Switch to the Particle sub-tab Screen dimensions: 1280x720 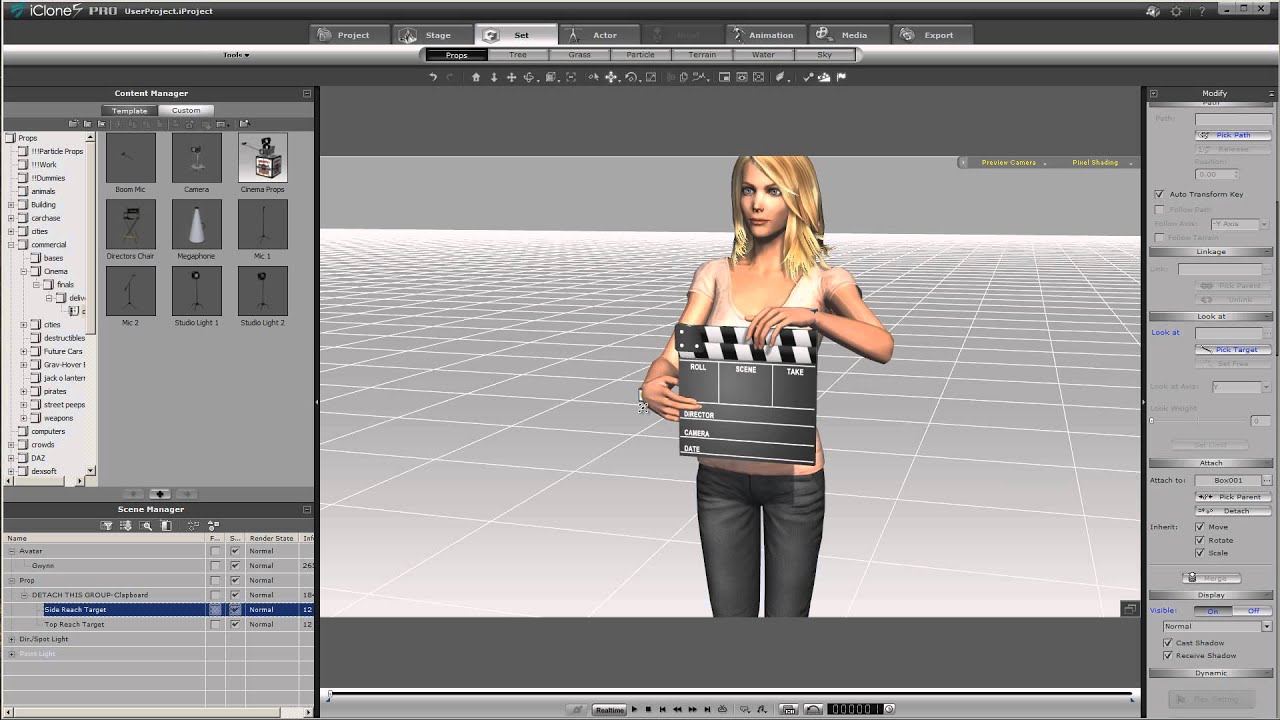pyautogui.click(x=641, y=55)
